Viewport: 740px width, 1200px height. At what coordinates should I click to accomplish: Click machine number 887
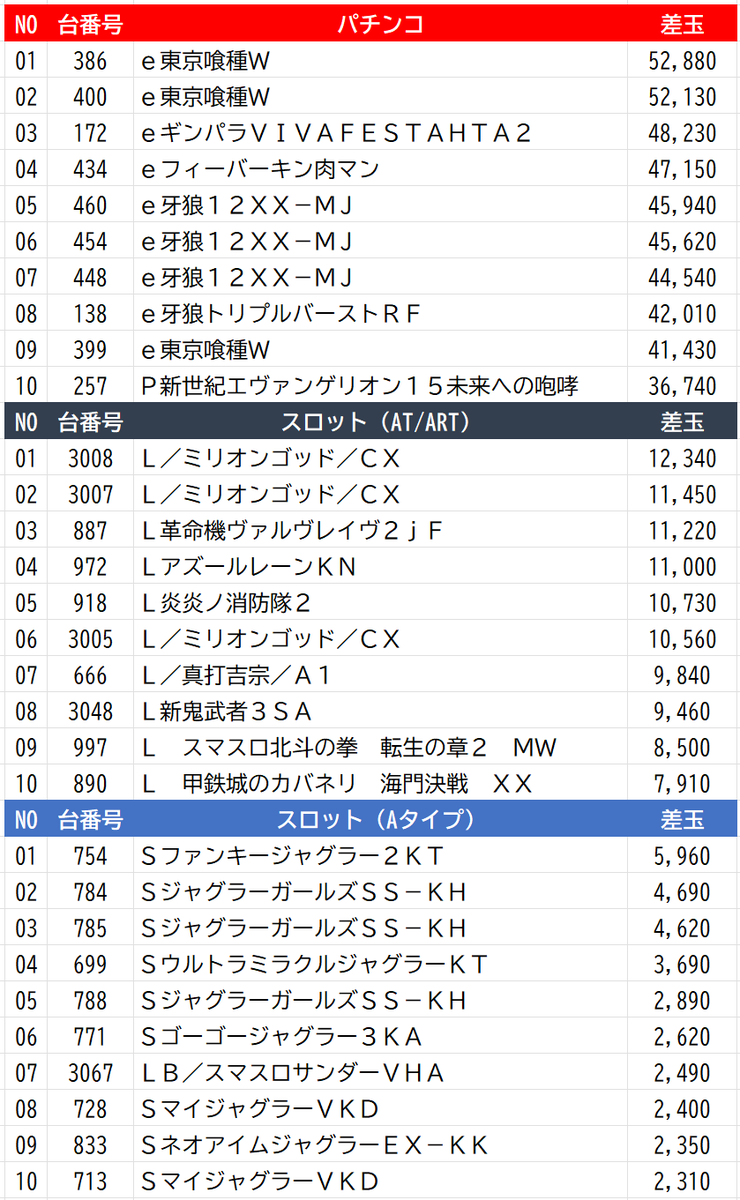90,530
